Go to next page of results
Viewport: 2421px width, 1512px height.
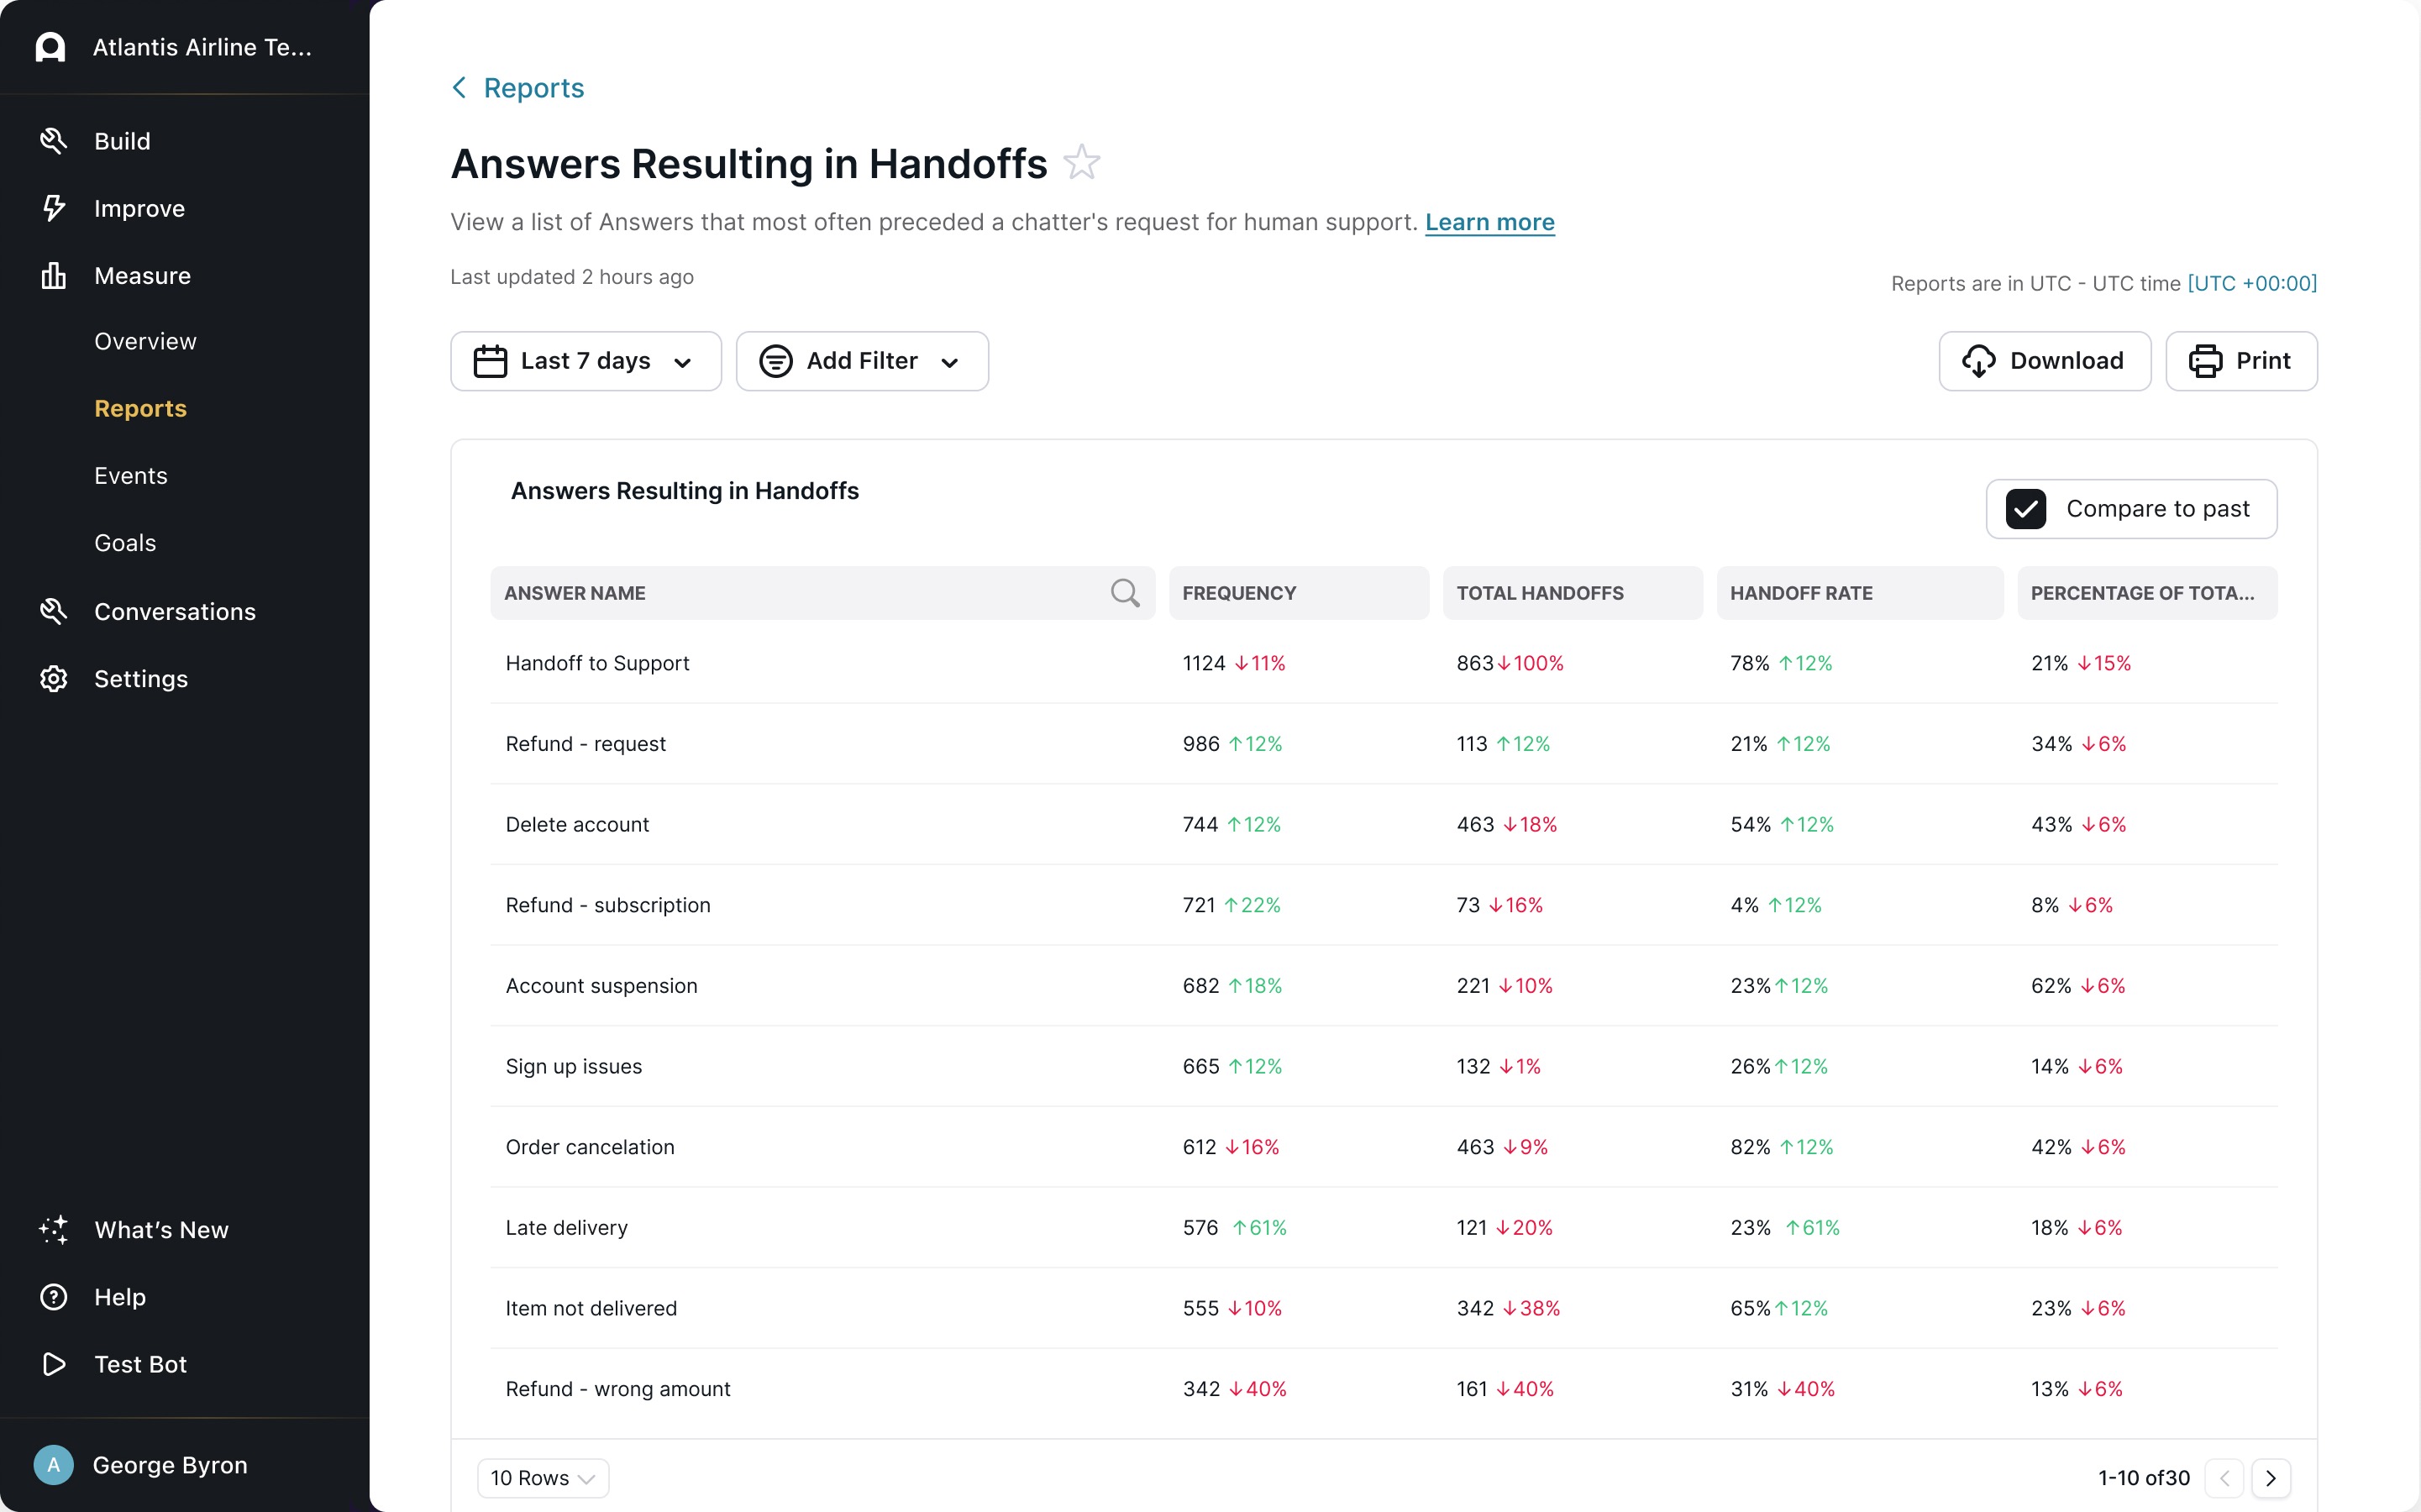(2270, 1478)
